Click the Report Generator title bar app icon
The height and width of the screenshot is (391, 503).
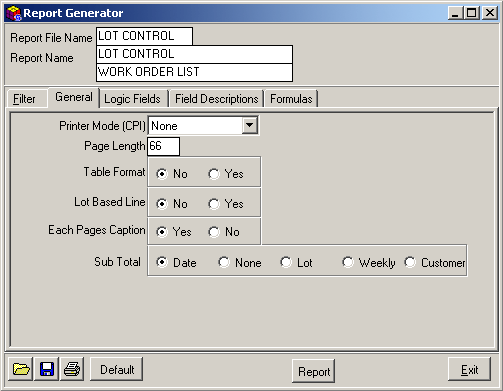point(14,13)
